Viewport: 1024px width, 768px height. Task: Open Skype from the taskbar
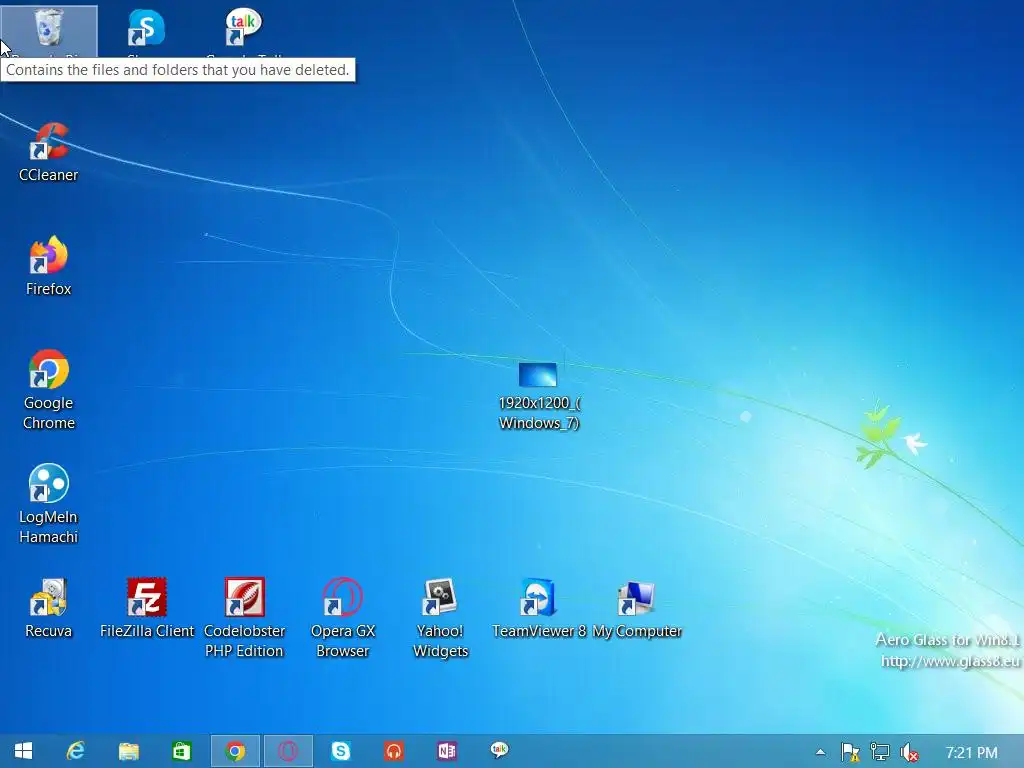coord(341,751)
